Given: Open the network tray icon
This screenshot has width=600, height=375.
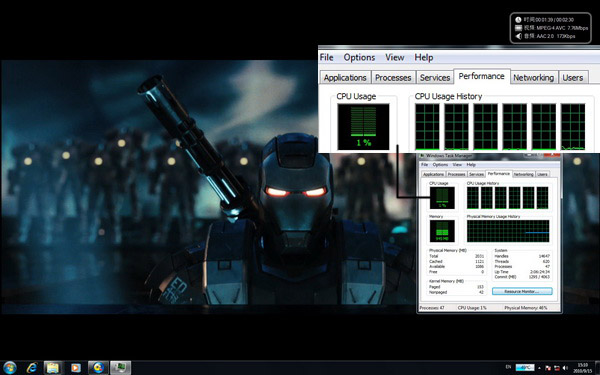Looking at the screenshot, I should (x=557, y=368).
